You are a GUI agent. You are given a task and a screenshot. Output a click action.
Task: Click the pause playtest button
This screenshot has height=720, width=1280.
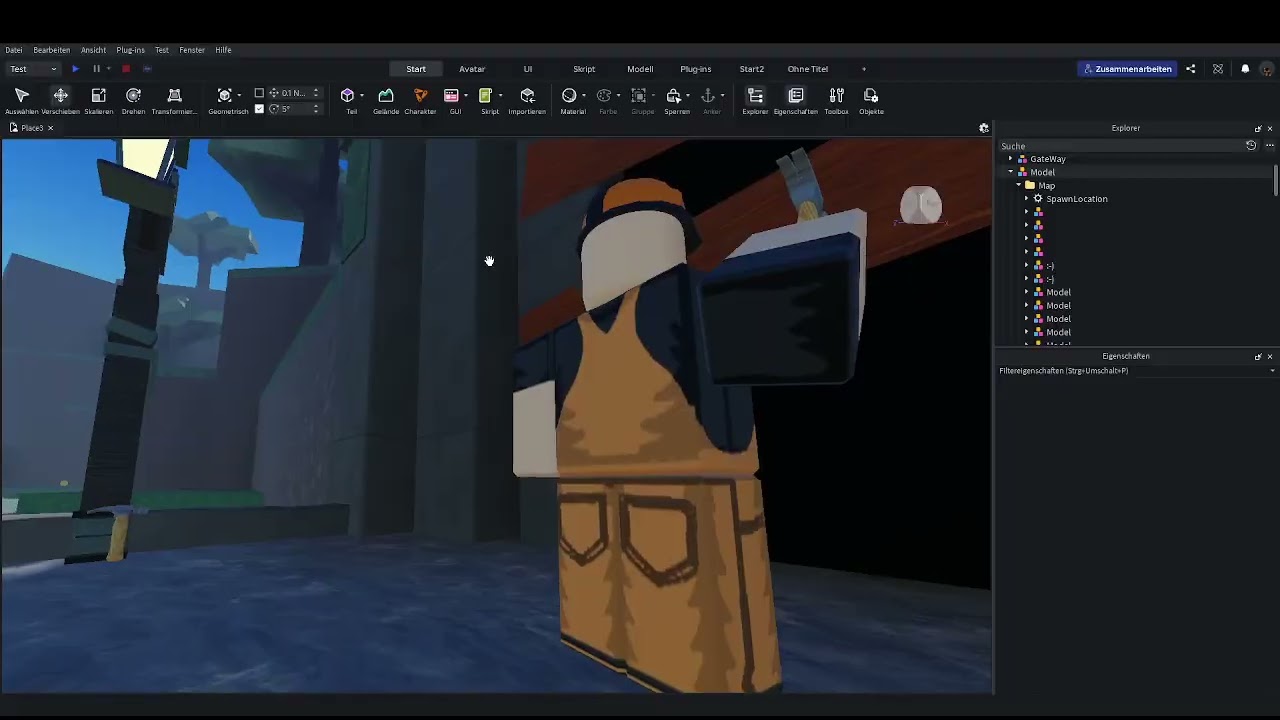96,69
